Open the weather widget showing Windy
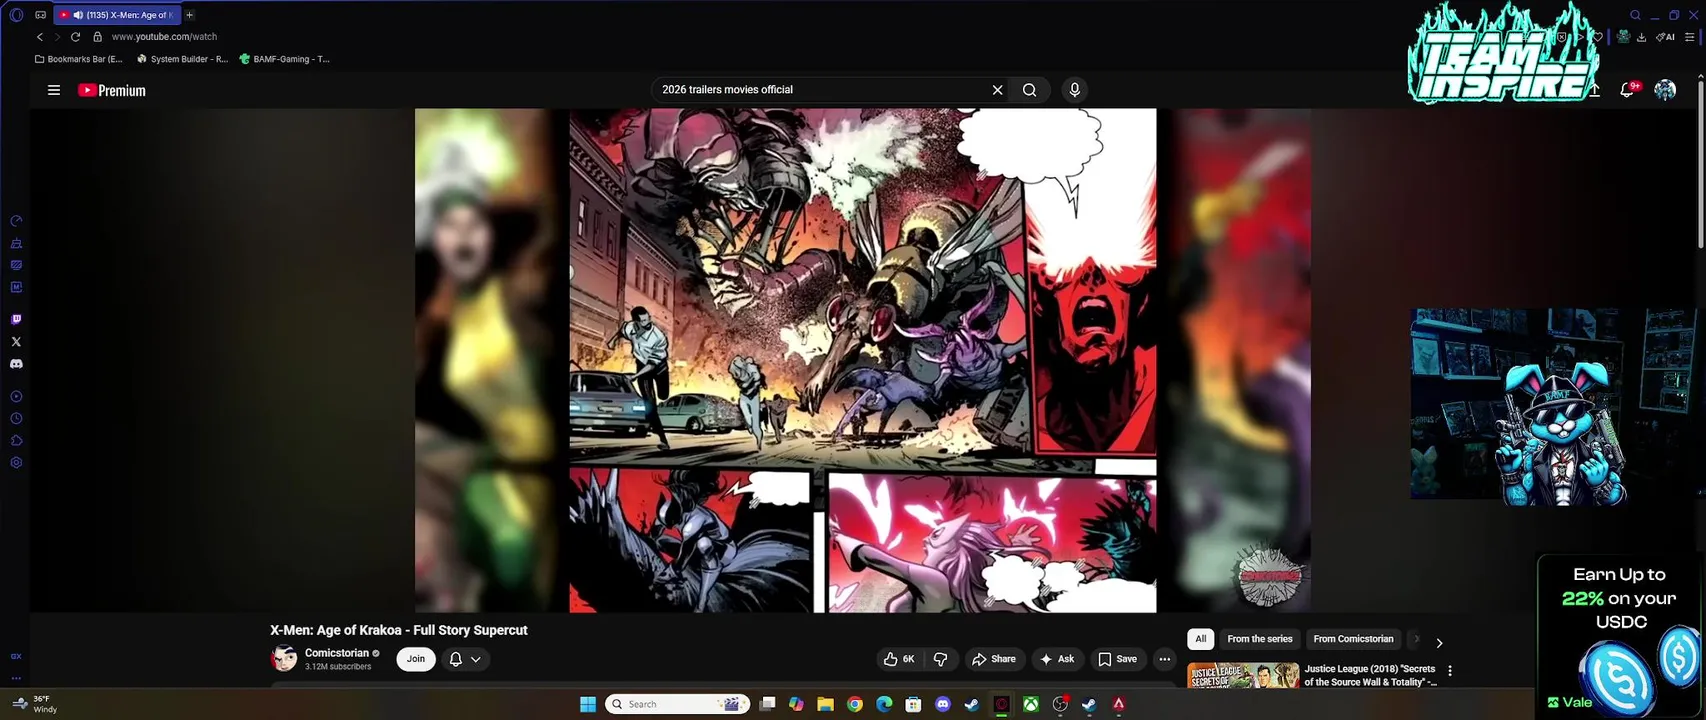This screenshot has height=720, width=1706. pos(34,704)
